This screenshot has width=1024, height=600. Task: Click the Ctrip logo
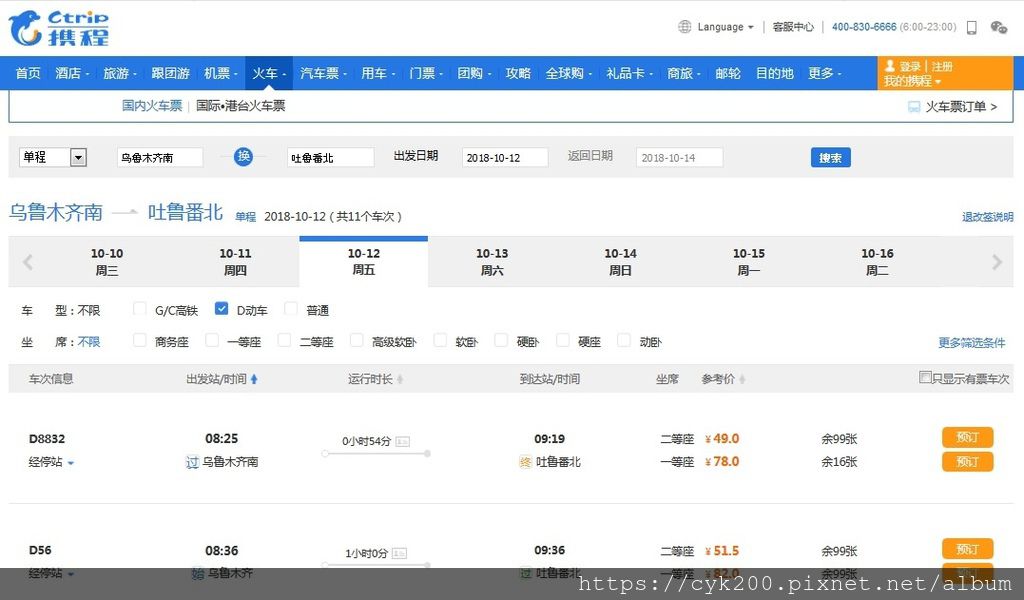59,28
